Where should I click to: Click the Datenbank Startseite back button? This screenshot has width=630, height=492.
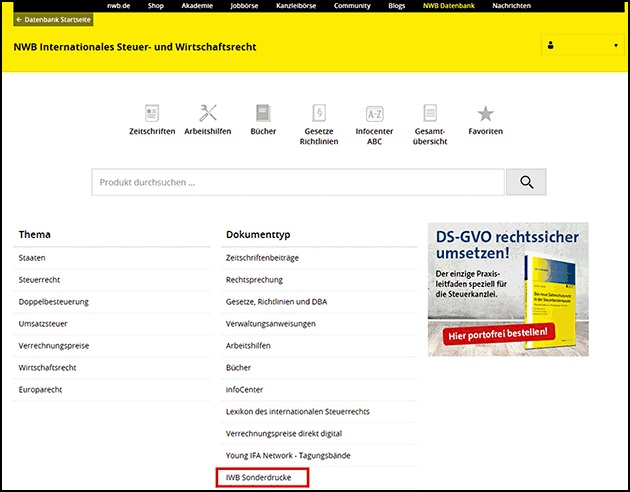(x=52, y=19)
